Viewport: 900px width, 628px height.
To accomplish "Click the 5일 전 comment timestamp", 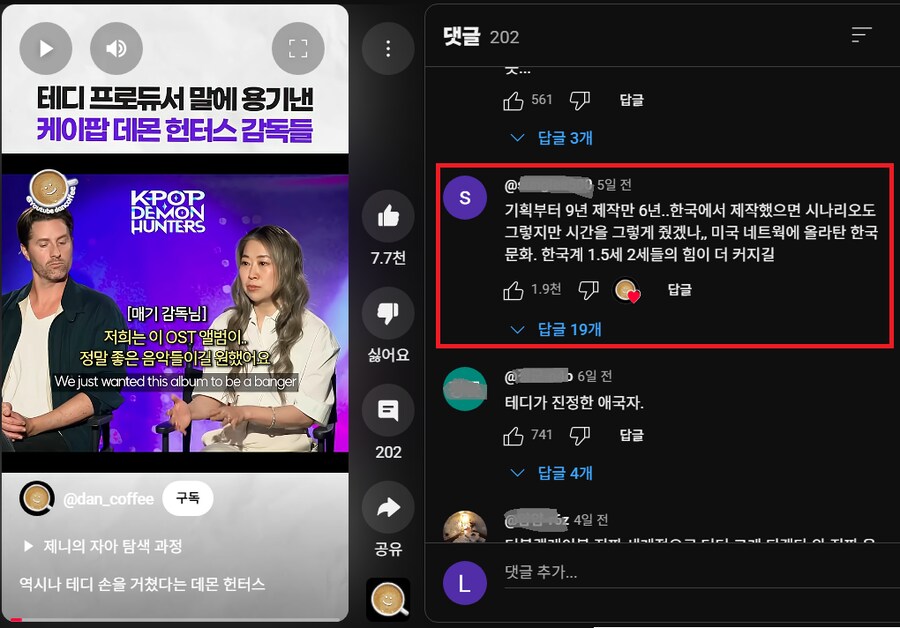I will 614,185.
